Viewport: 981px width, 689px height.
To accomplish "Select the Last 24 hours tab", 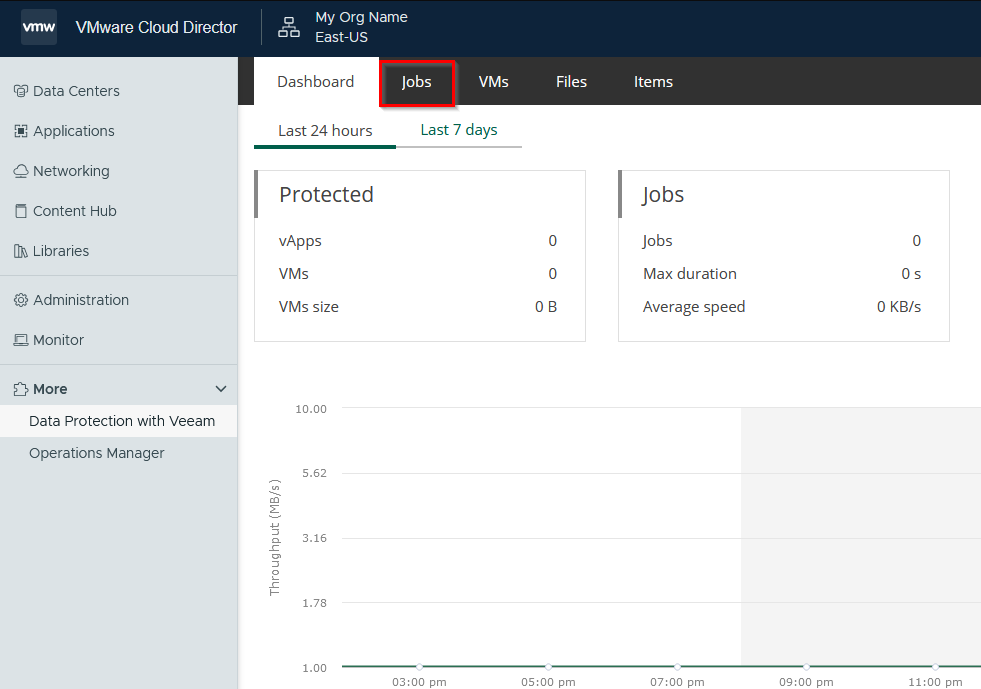I will pos(325,131).
